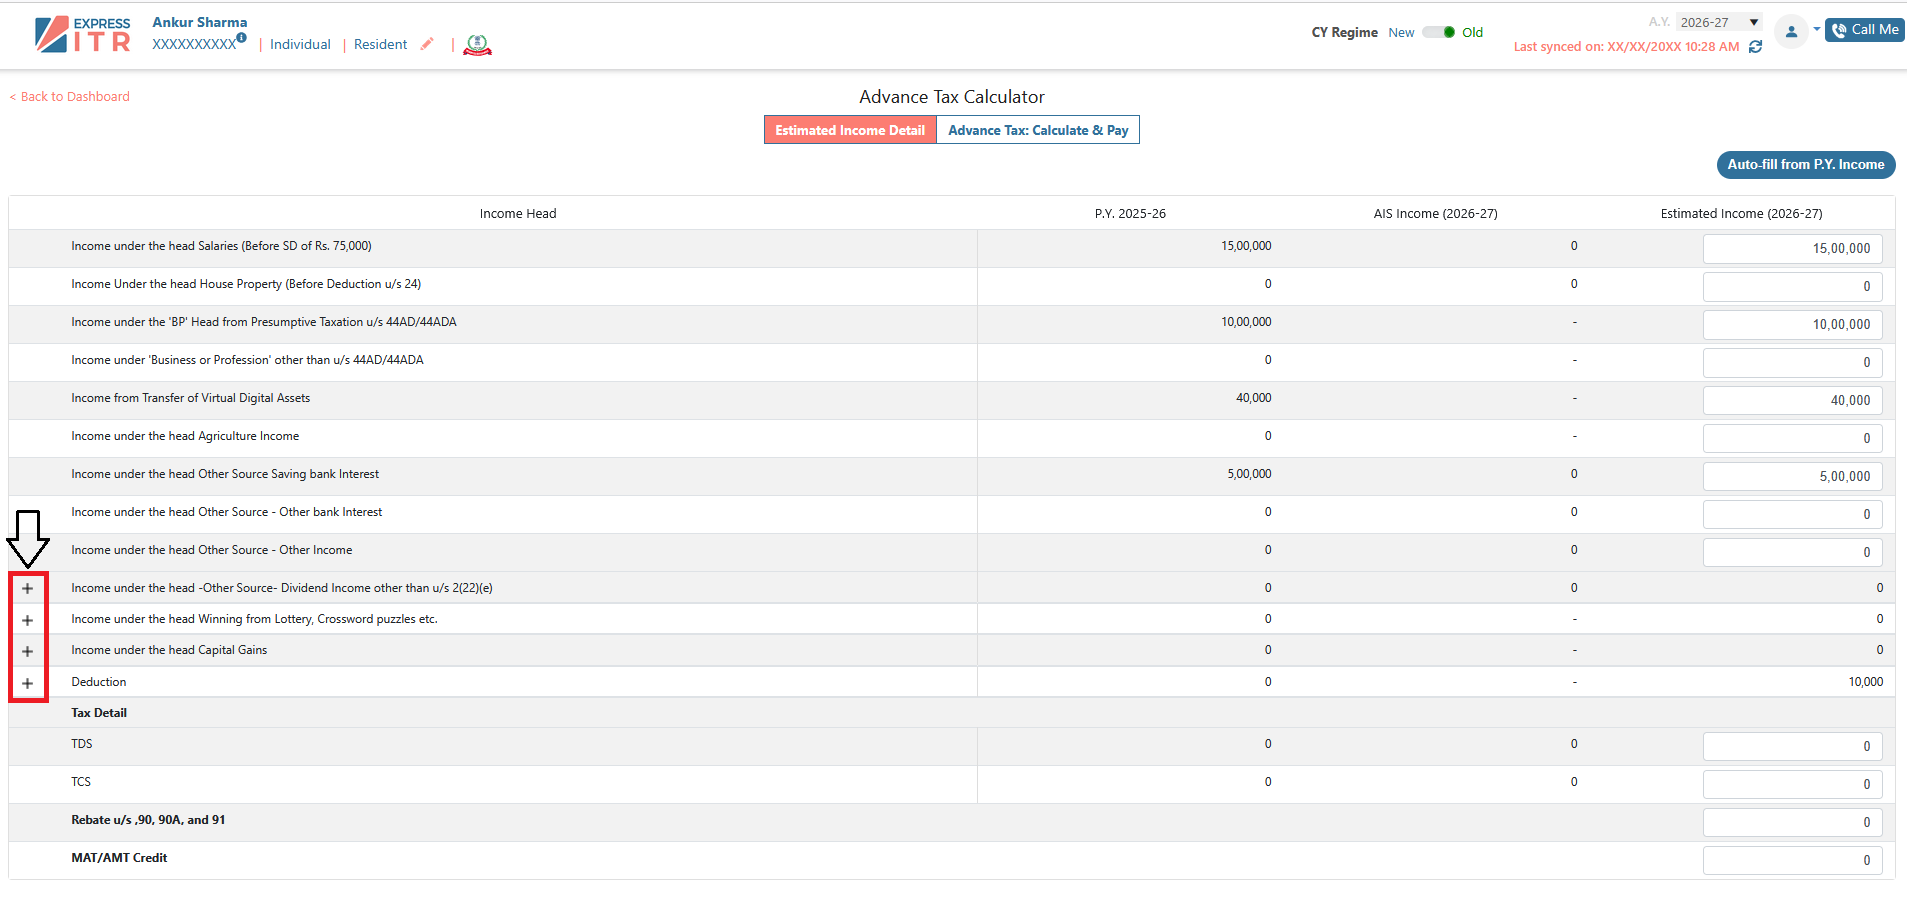Expand the Winning from Lottery row
The image size is (1907, 897).
[28, 621]
